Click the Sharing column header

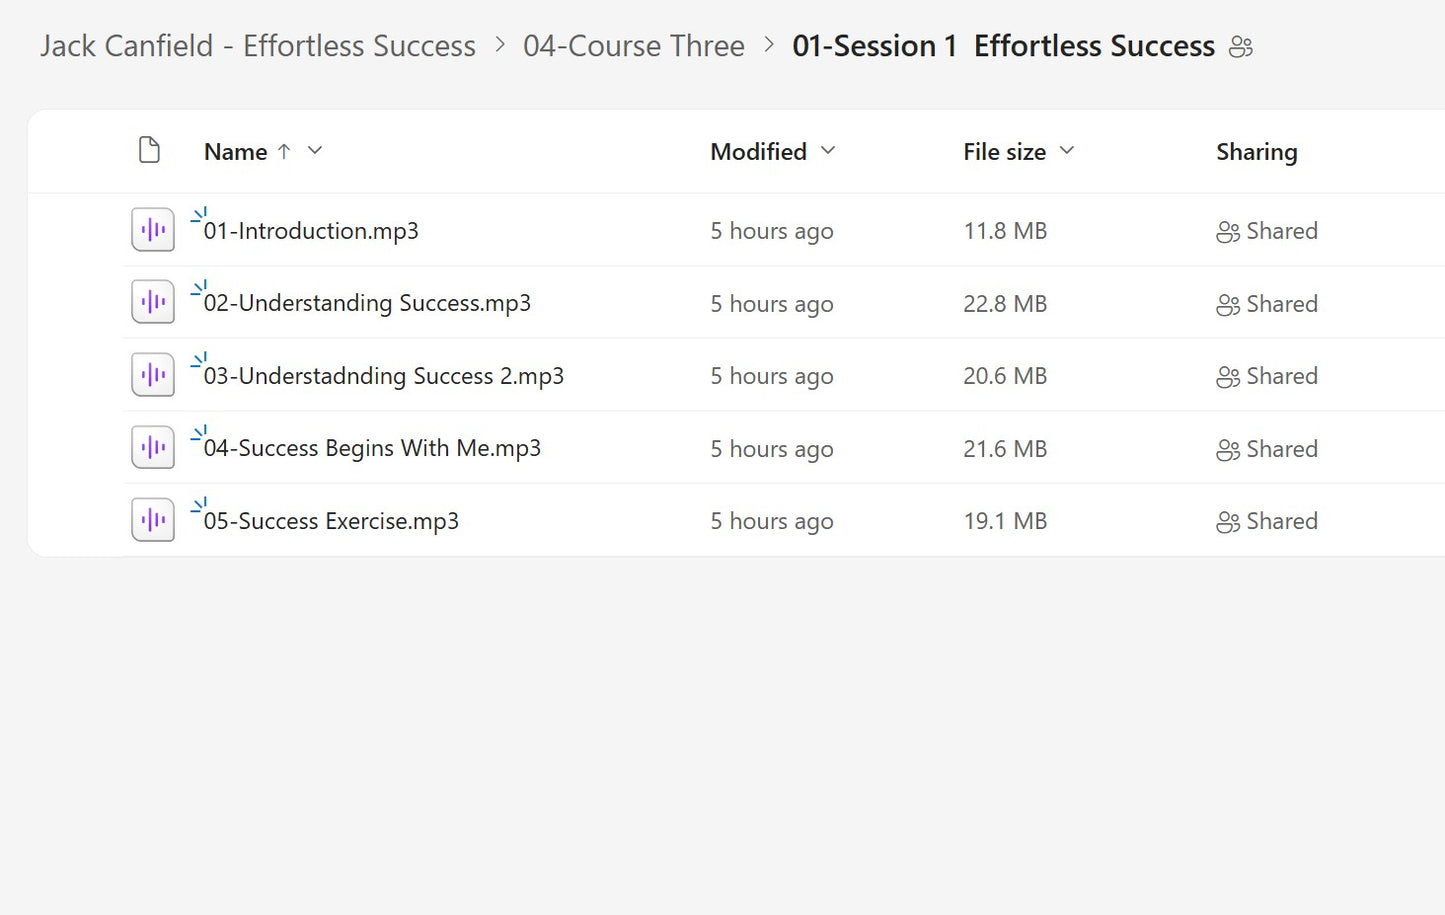(x=1256, y=151)
